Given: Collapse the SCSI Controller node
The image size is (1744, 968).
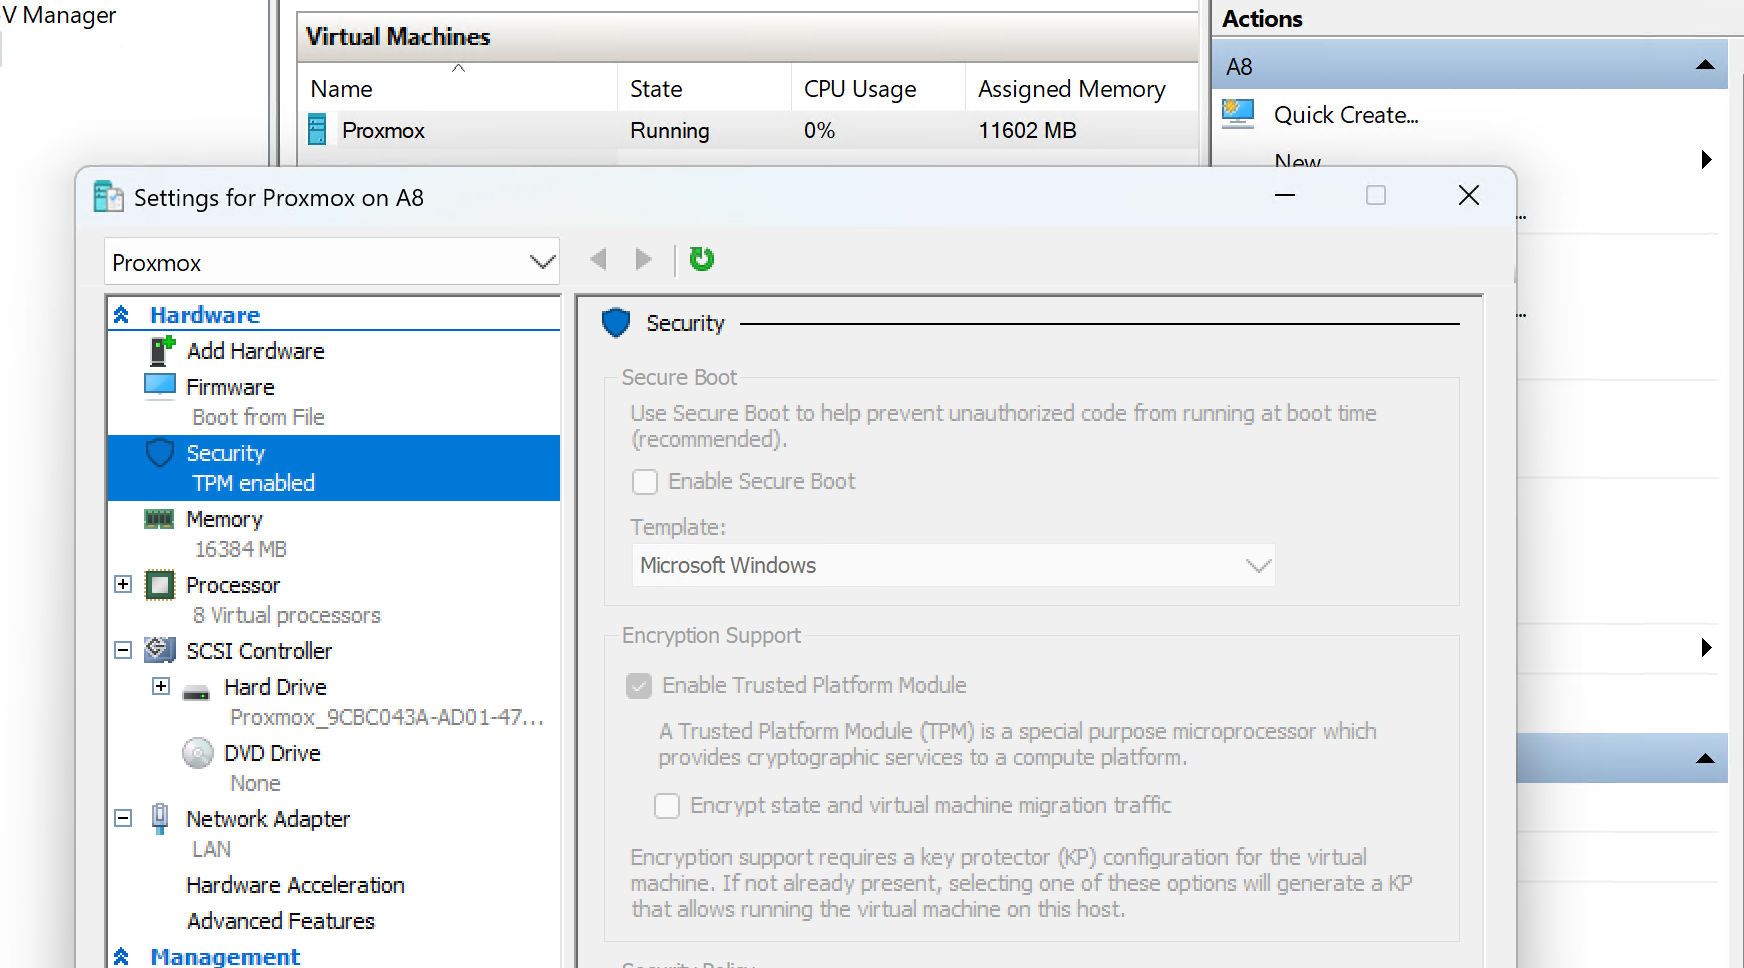Looking at the screenshot, I should click(123, 650).
